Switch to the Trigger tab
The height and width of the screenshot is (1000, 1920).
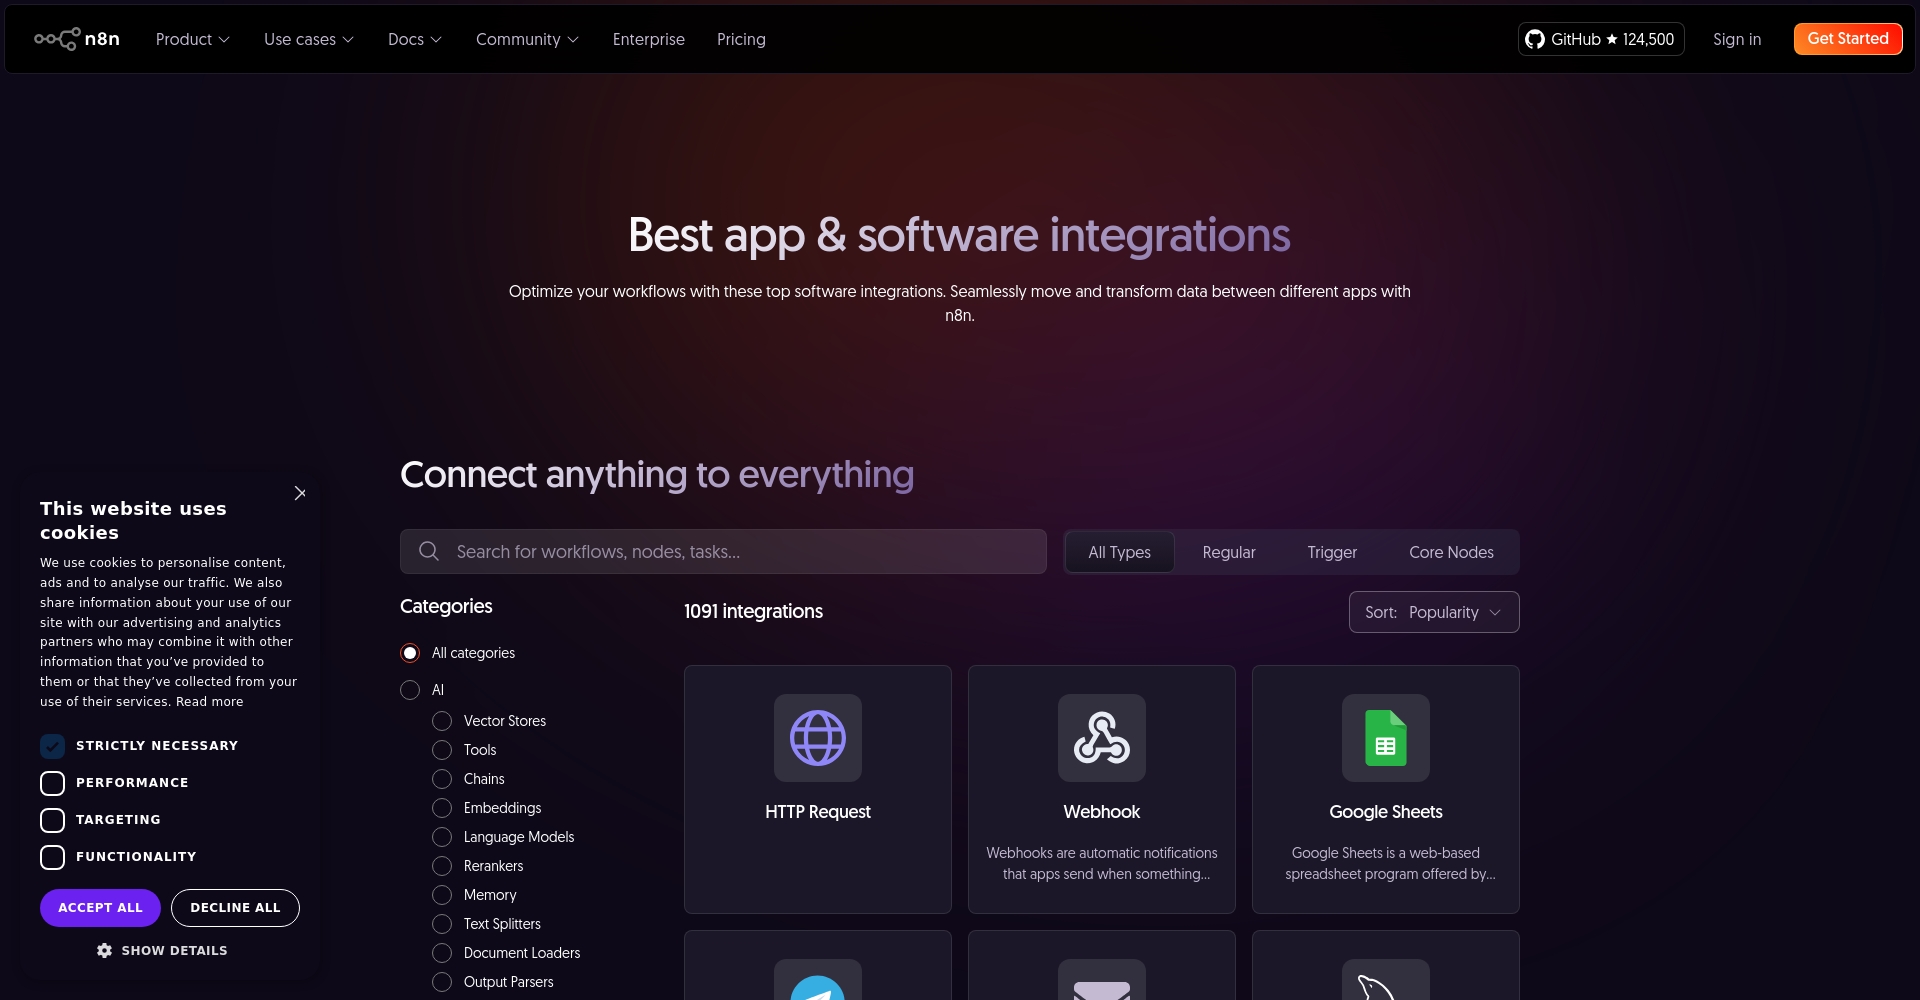1332,552
